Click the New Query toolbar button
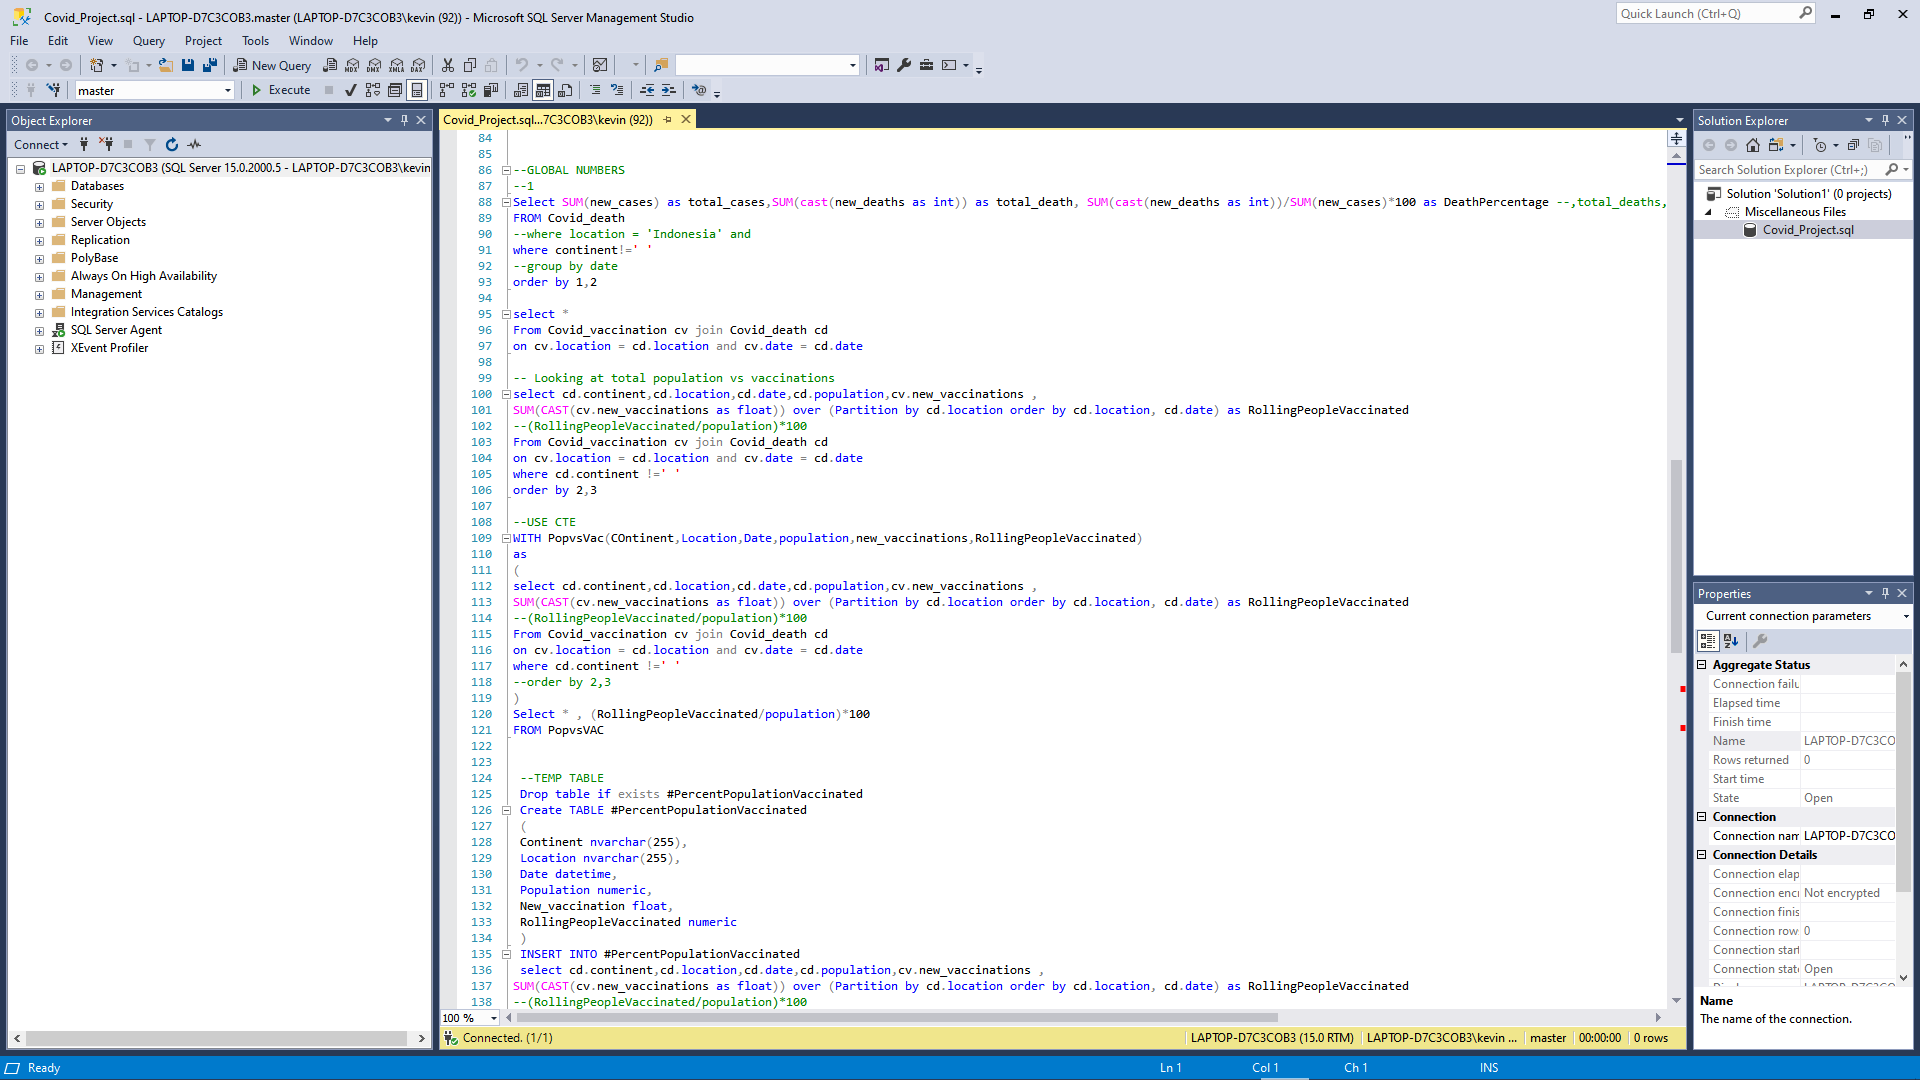 click(272, 65)
